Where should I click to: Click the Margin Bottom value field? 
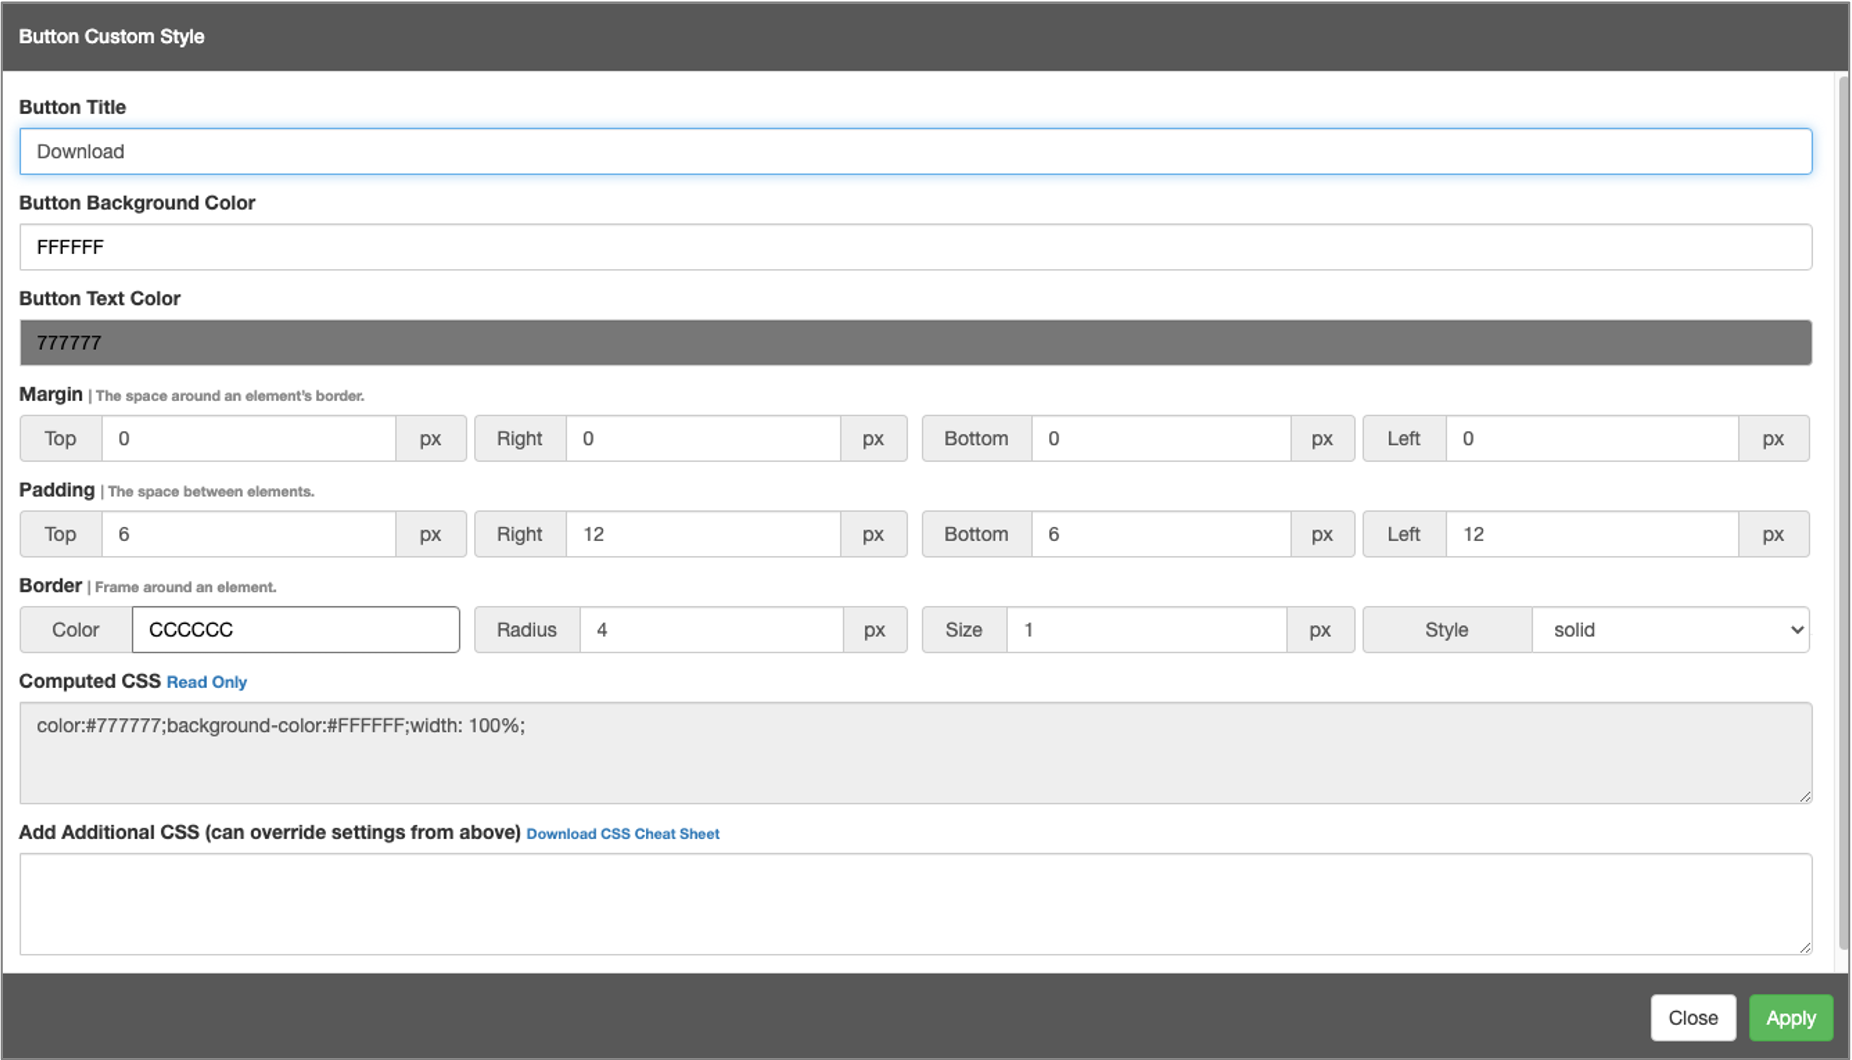(1160, 439)
